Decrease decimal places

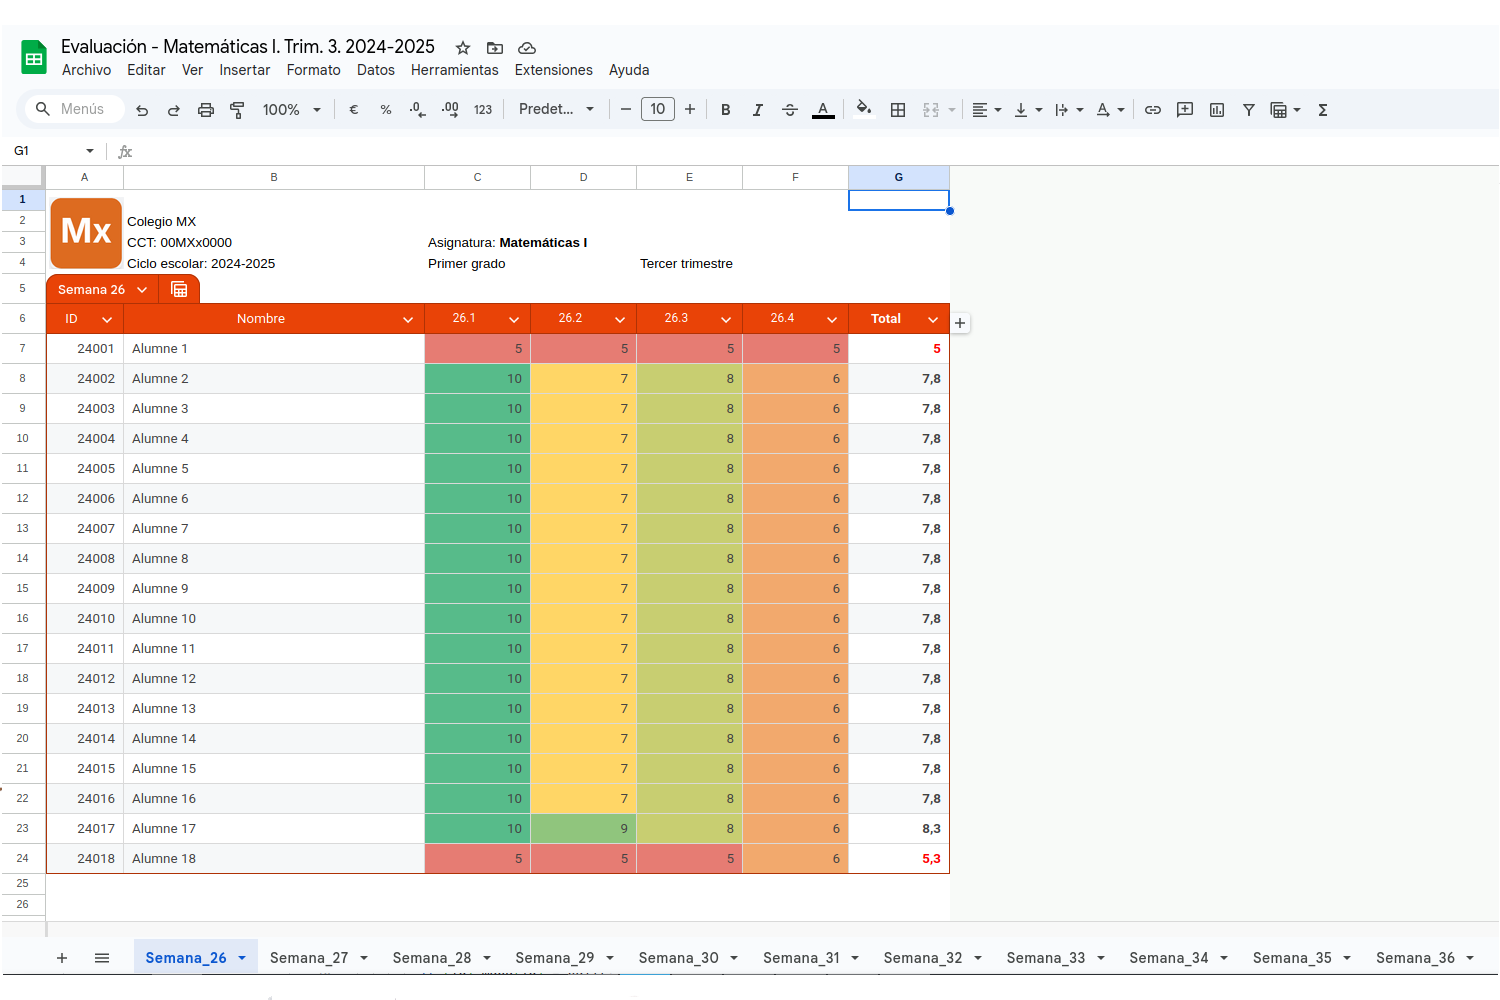[x=418, y=110]
